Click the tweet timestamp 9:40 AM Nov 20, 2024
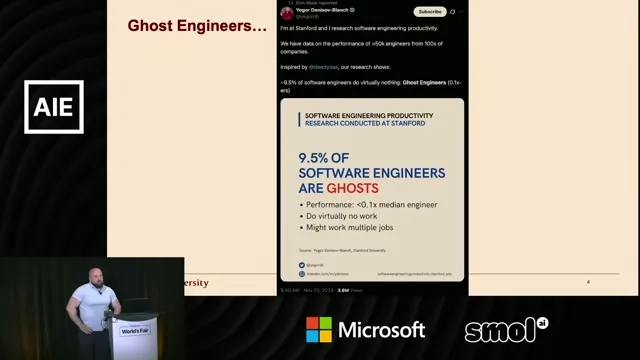This screenshot has height=360, width=640. point(307,290)
